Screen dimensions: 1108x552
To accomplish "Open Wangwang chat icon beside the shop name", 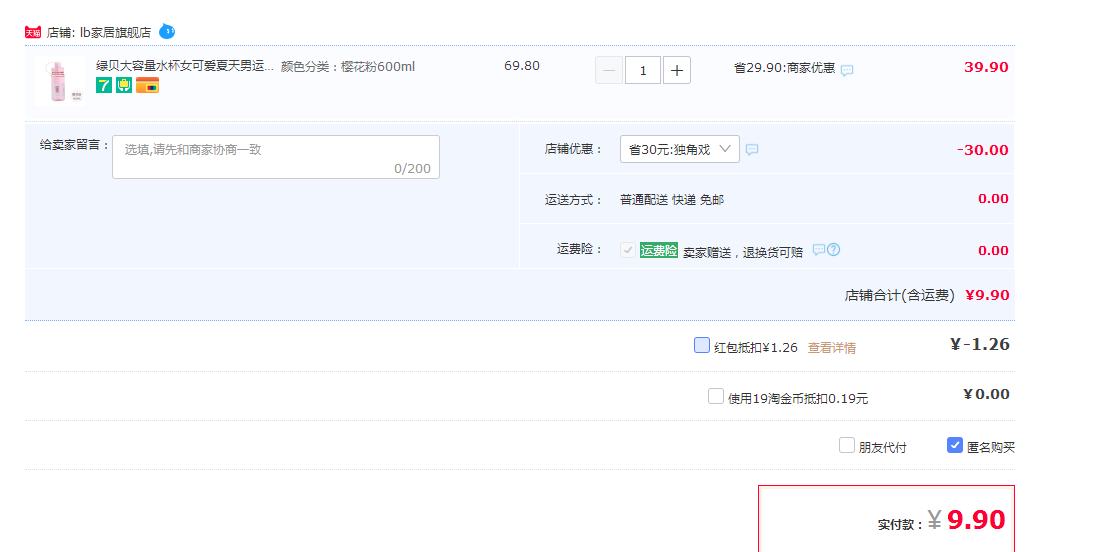I will [167, 31].
